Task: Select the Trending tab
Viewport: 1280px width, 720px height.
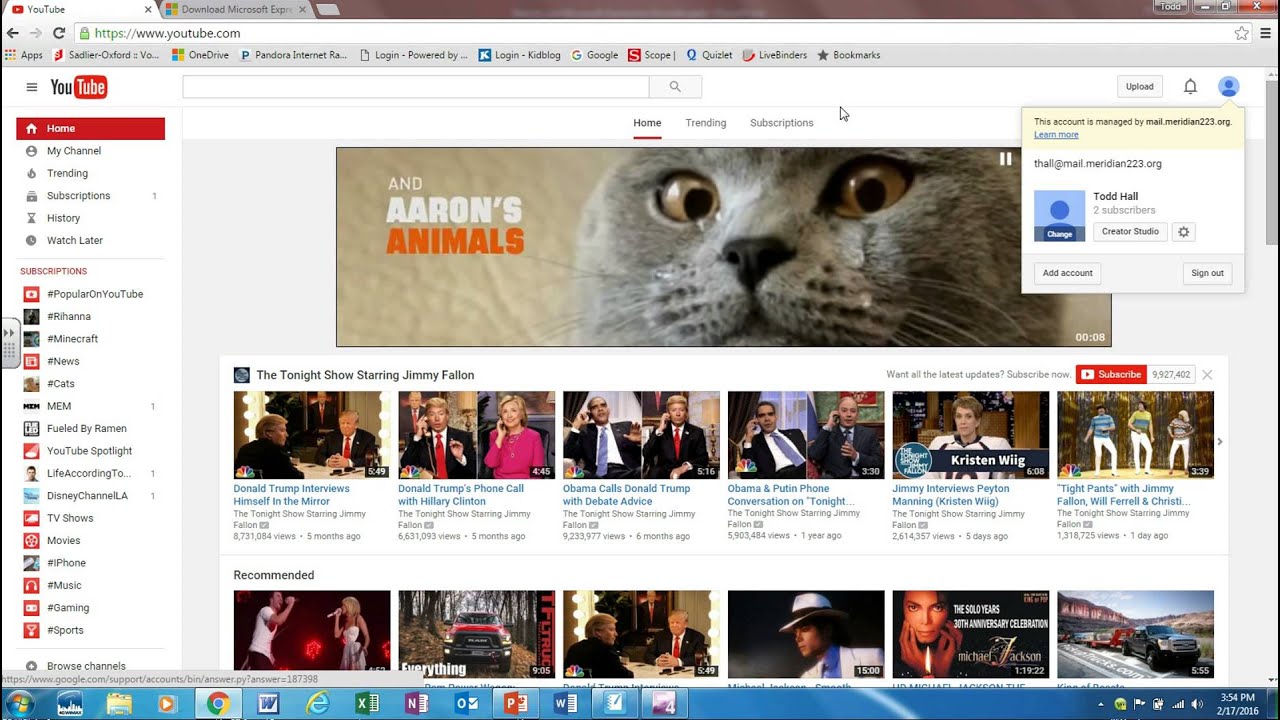Action: (706, 123)
